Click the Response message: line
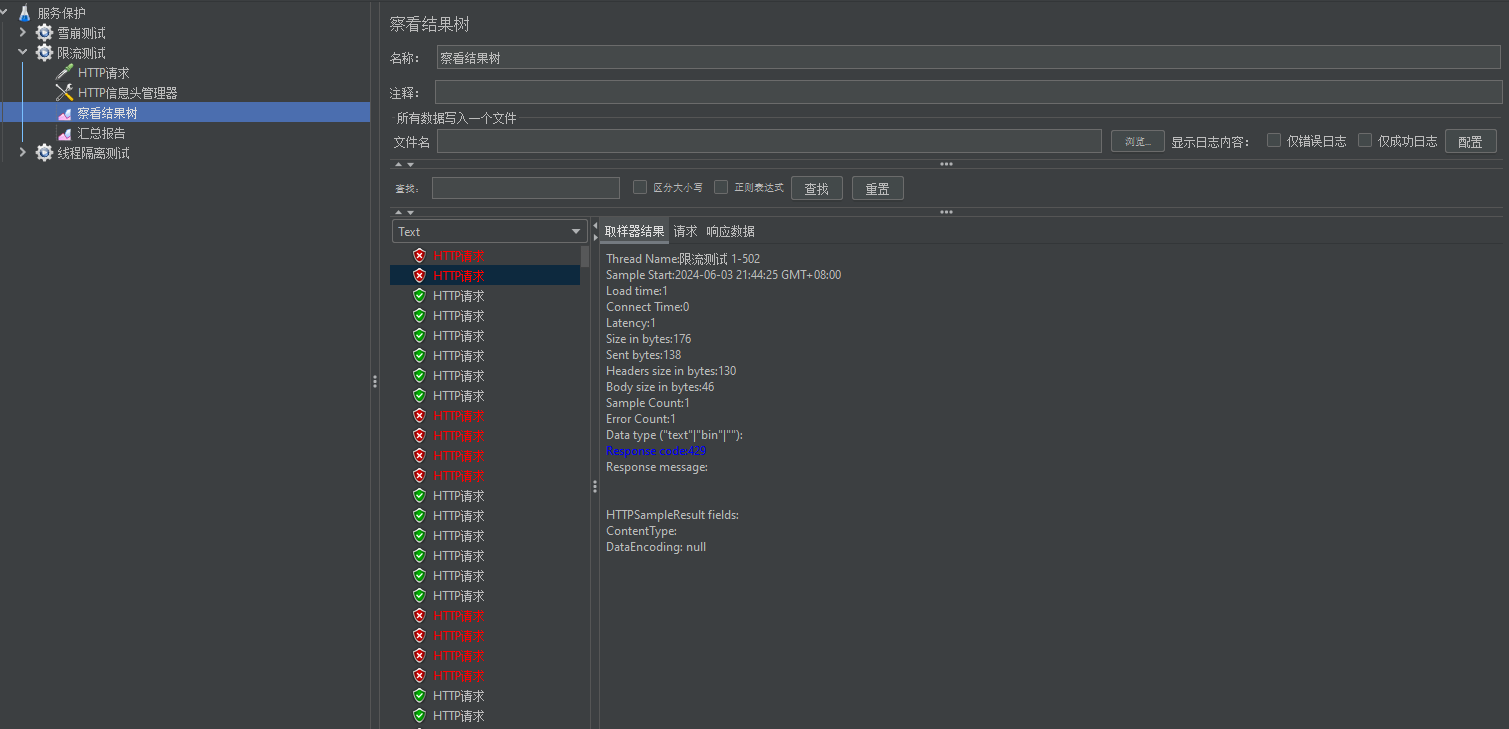The height and width of the screenshot is (729, 1509). pyautogui.click(x=657, y=467)
